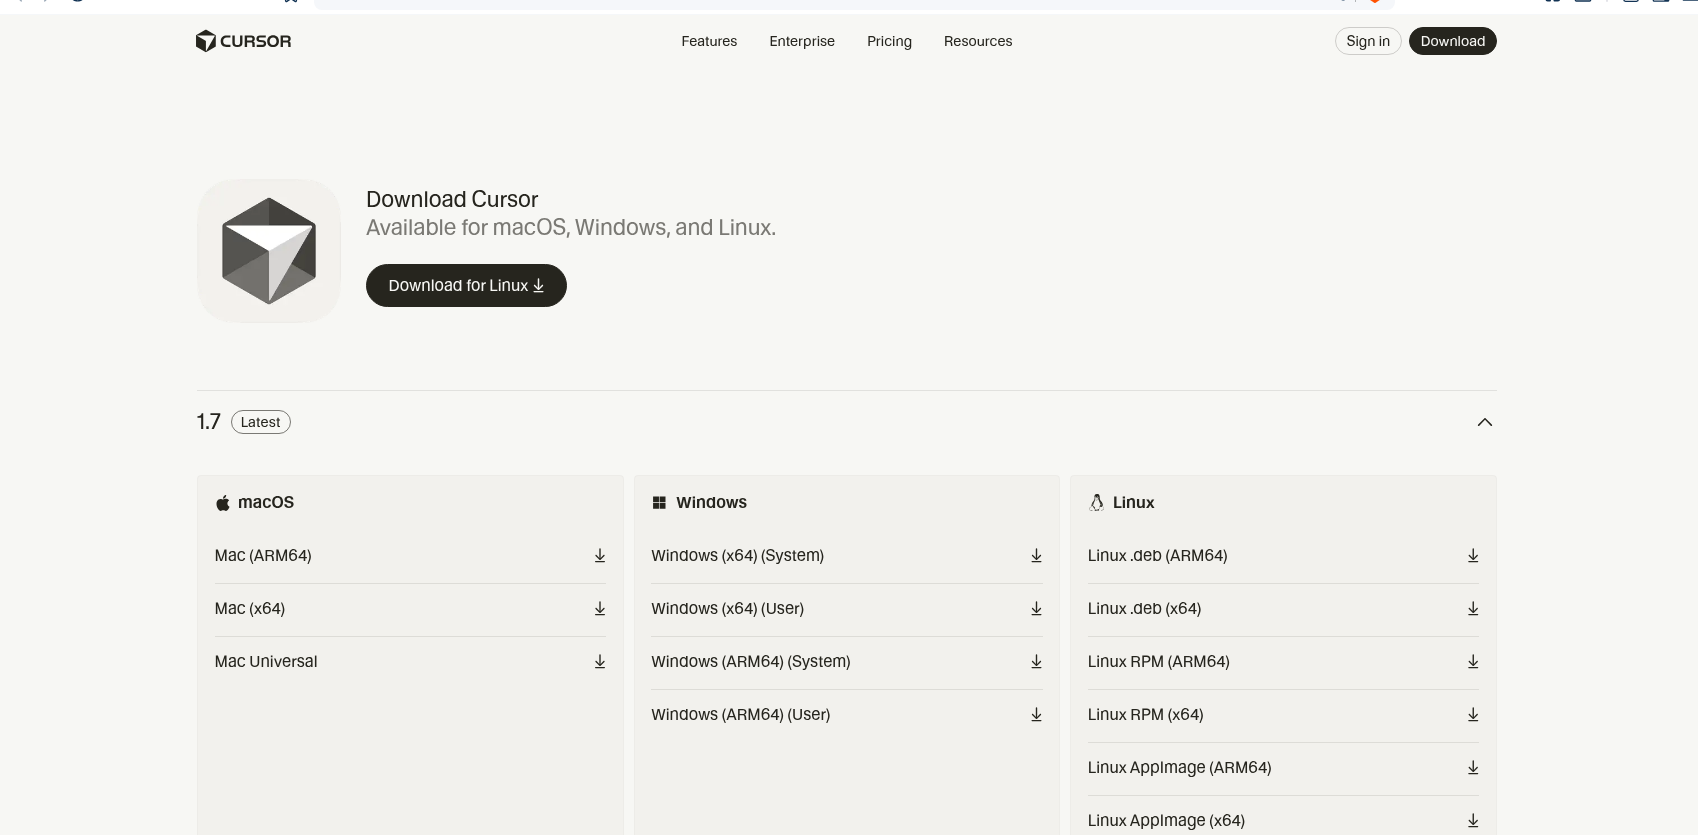Click the 1.7 version number
Screen dimensions: 1698x835
coord(208,422)
